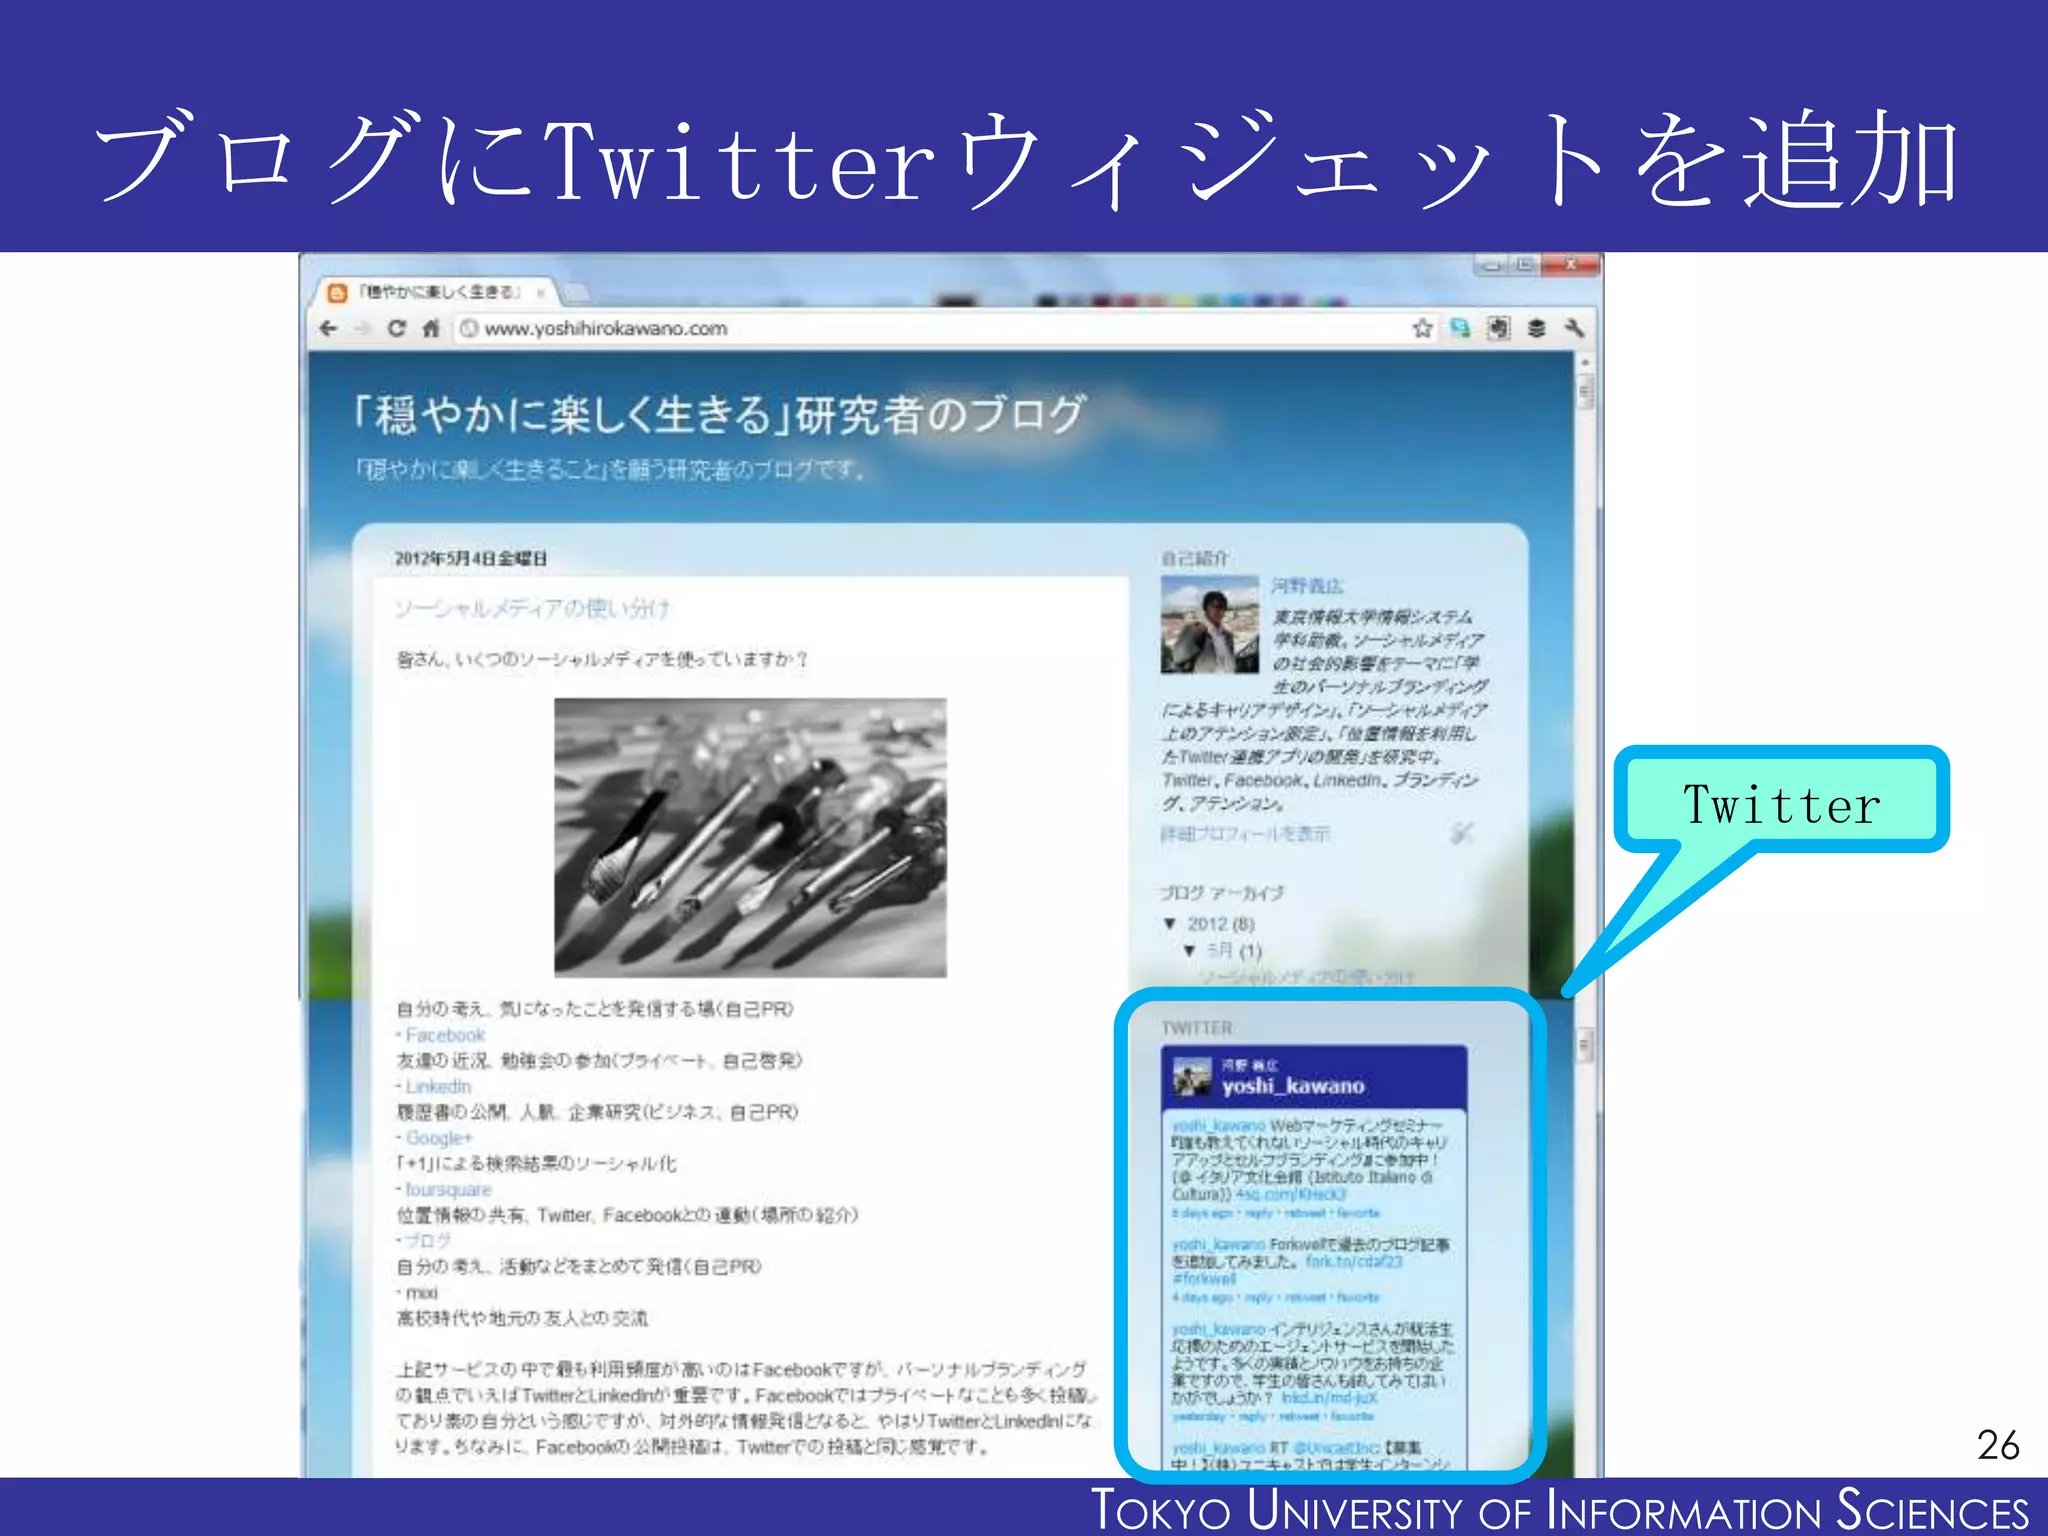The width and height of the screenshot is (2048, 1536).
Task: Open the post title ソーシャルメディアの使い分け
Action: click(532, 608)
